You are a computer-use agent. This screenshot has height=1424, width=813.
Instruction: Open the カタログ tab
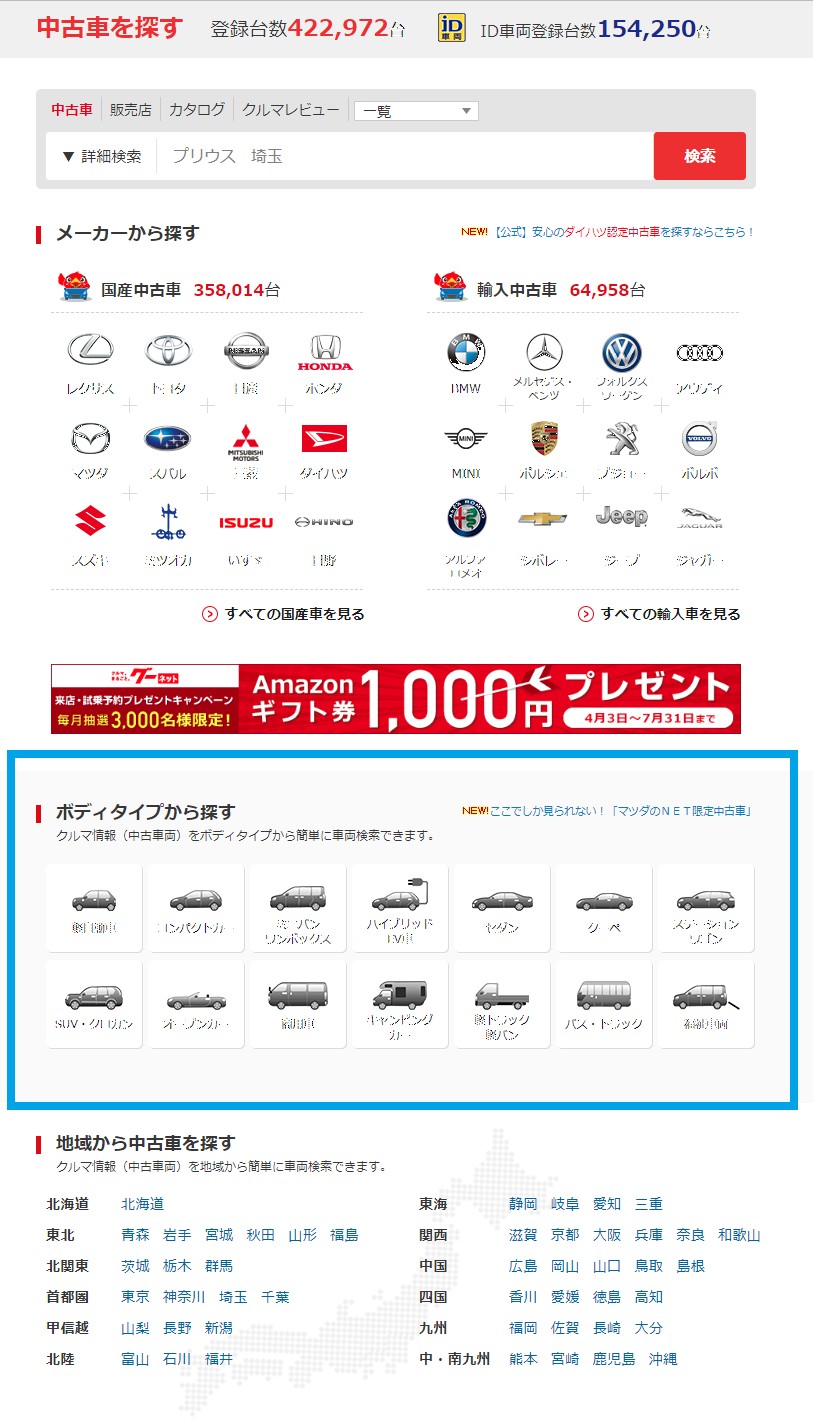197,110
